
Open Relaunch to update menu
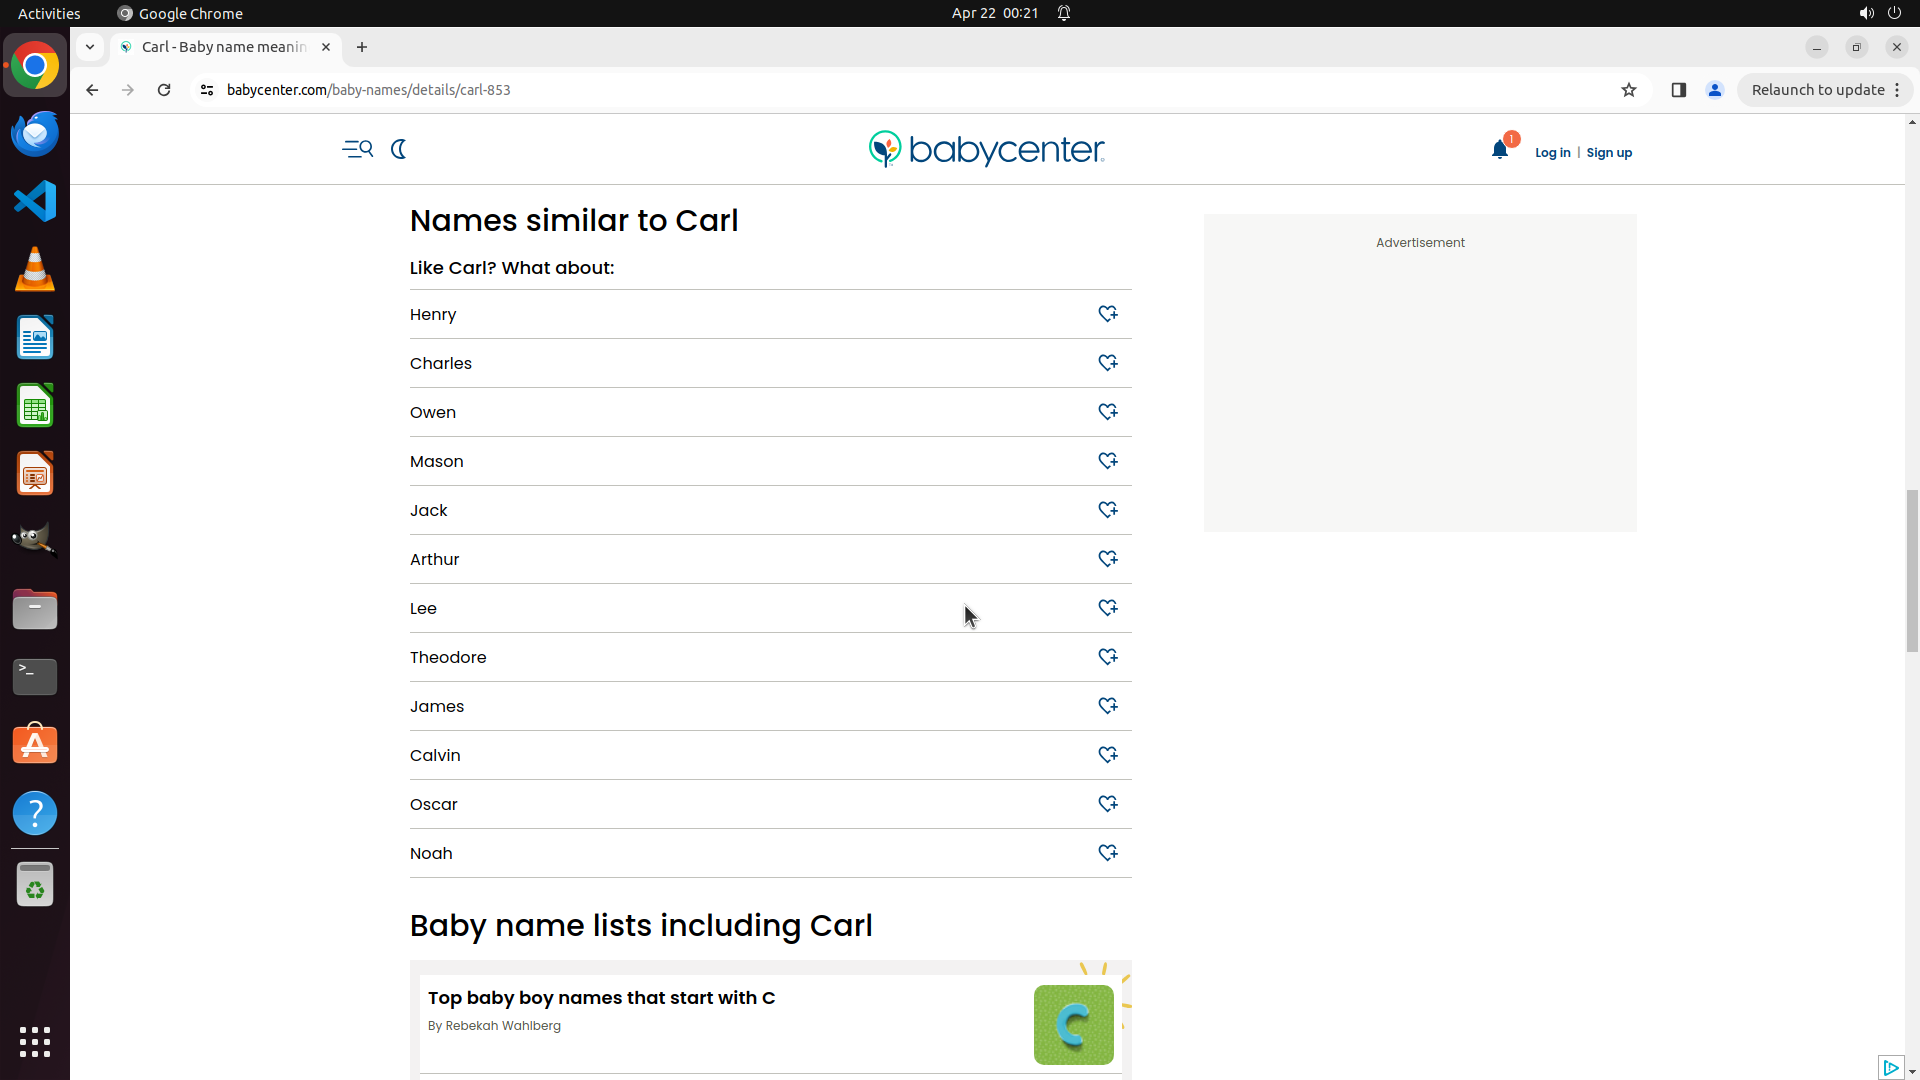click(x=1825, y=90)
